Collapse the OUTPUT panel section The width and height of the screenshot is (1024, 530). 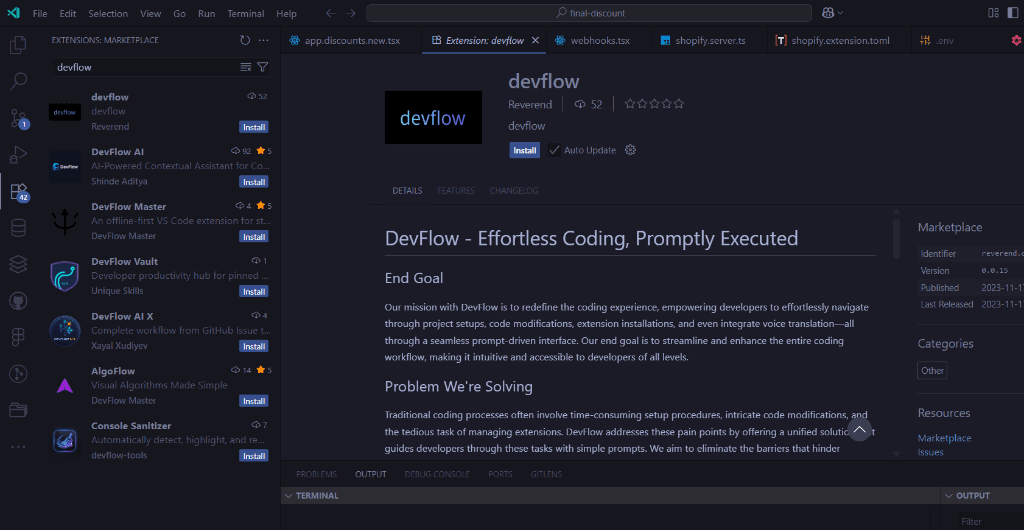click(x=948, y=496)
